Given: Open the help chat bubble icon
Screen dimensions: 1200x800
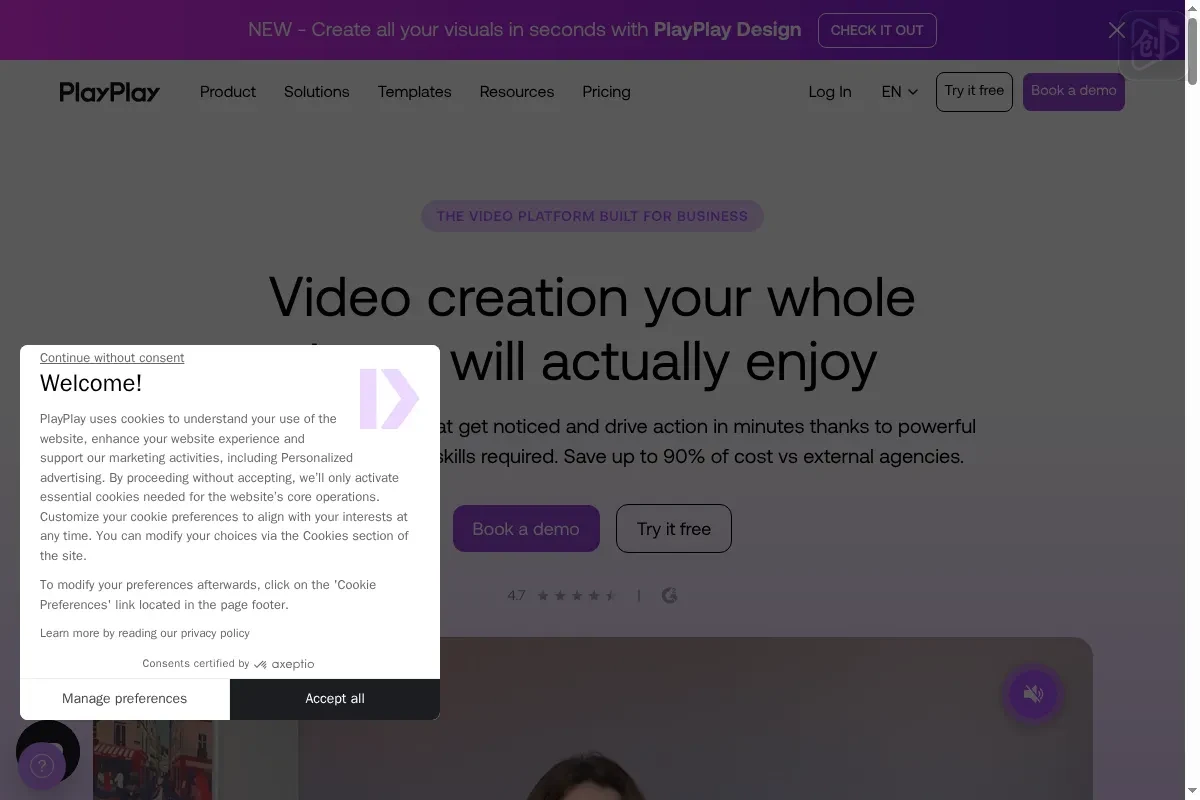Looking at the screenshot, I should point(41,766).
